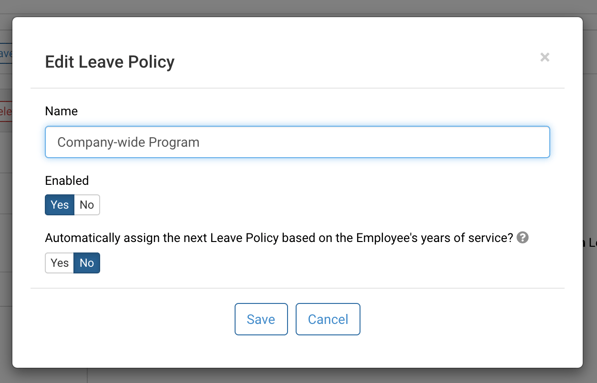Place cursor on "Company-wide" in Name field

click(x=101, y=142)
